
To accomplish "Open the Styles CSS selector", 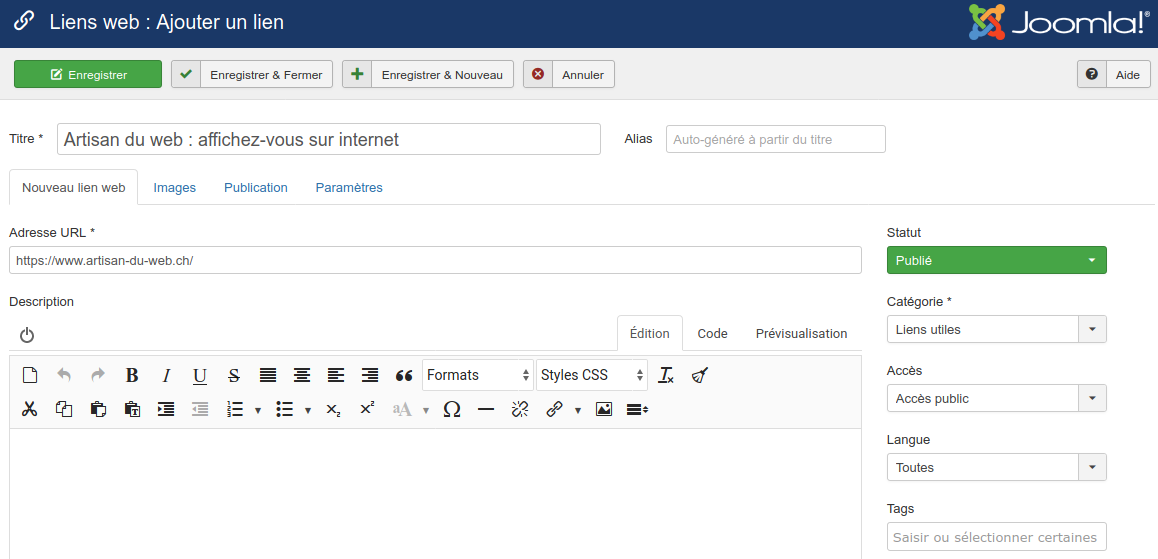I will [x=592, y=375].
